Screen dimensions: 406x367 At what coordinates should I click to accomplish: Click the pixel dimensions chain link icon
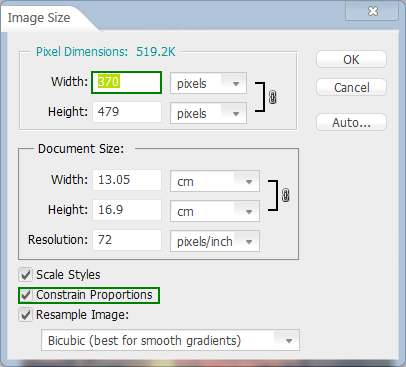(x=273, y=97)
